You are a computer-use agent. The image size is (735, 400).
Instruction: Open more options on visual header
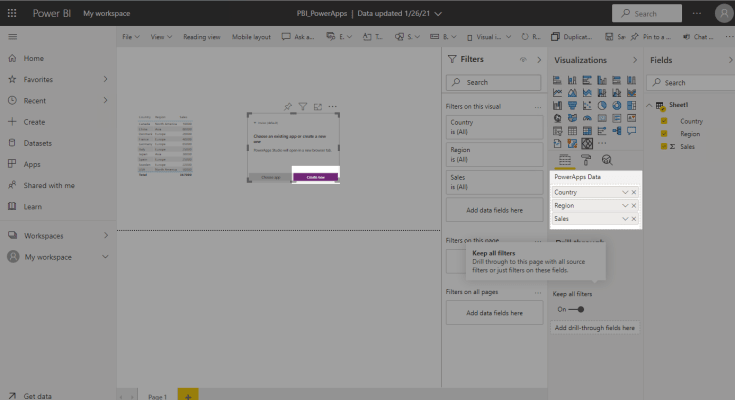coord(332,107)
